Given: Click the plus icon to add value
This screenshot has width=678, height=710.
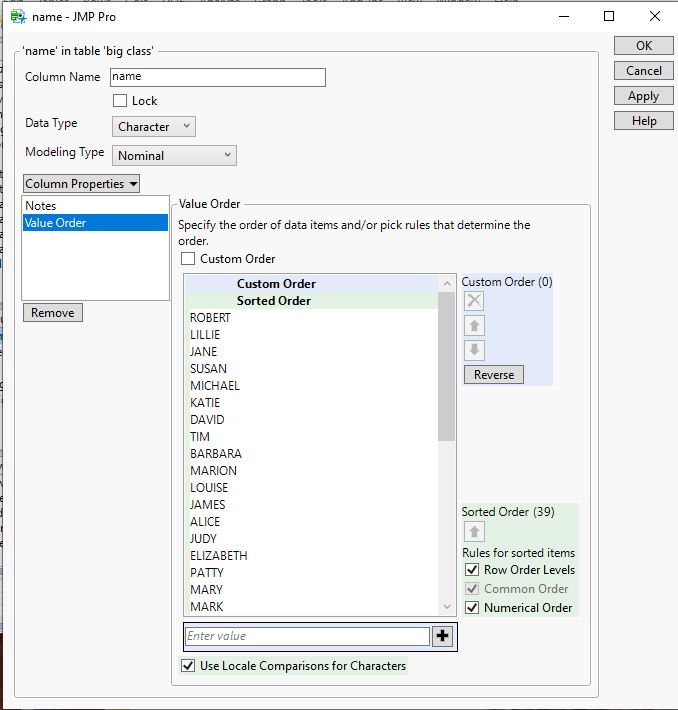Looking at the screenshot, I should coord(442,636).
